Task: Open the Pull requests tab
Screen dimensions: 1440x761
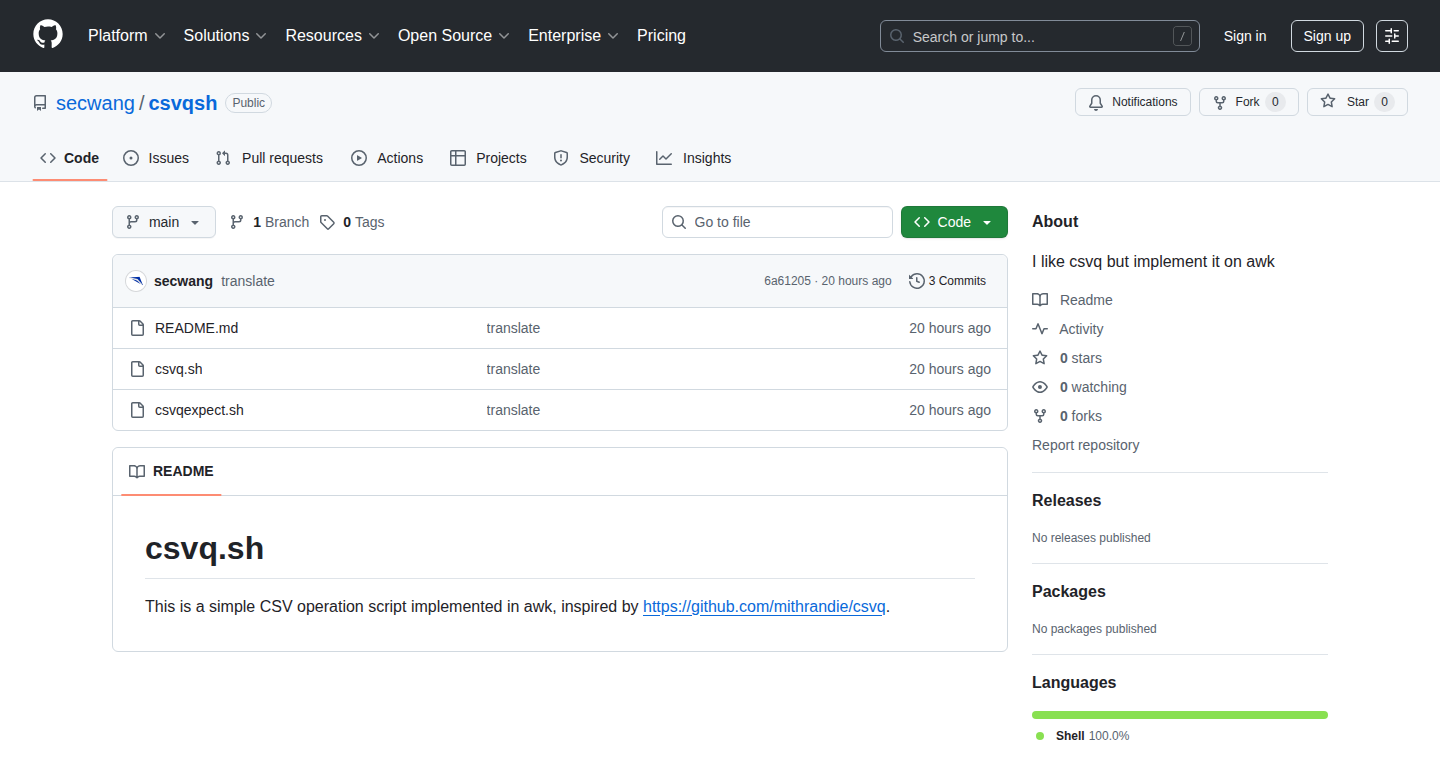Action: click(x=269, y=158)
